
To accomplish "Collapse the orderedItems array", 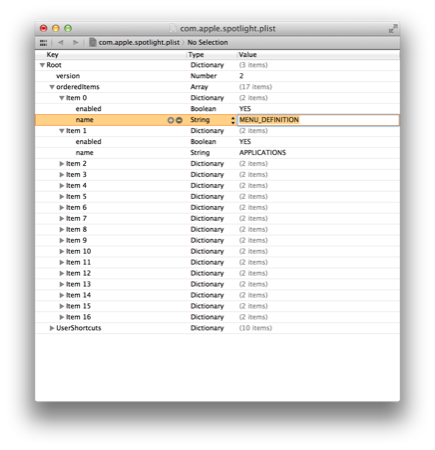I will (52, 87).
